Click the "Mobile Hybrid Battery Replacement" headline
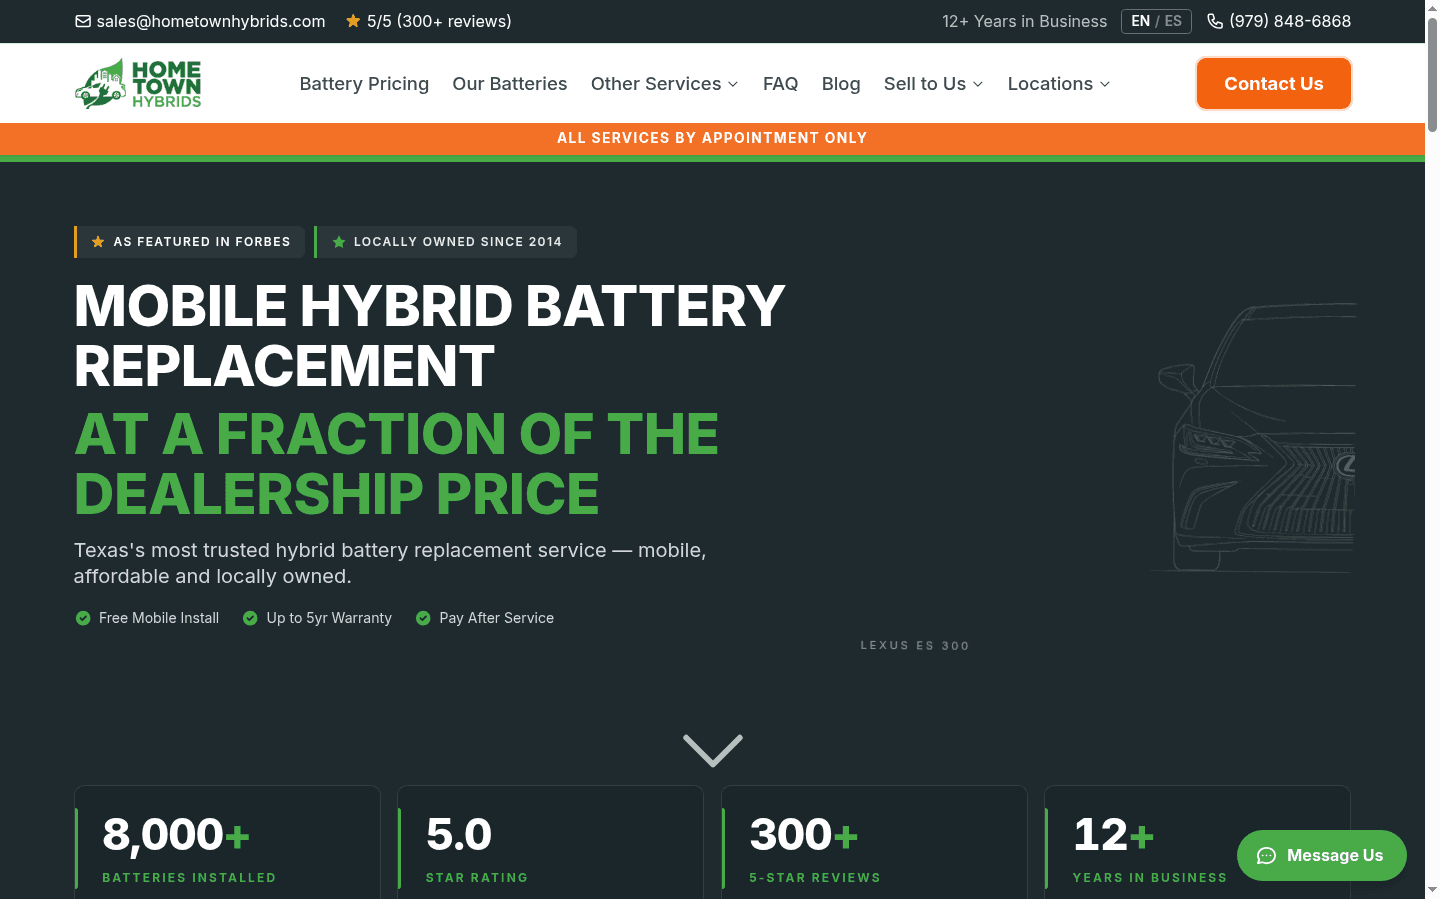This screenshot has height=899, width=1440. (x=430, y=335)
